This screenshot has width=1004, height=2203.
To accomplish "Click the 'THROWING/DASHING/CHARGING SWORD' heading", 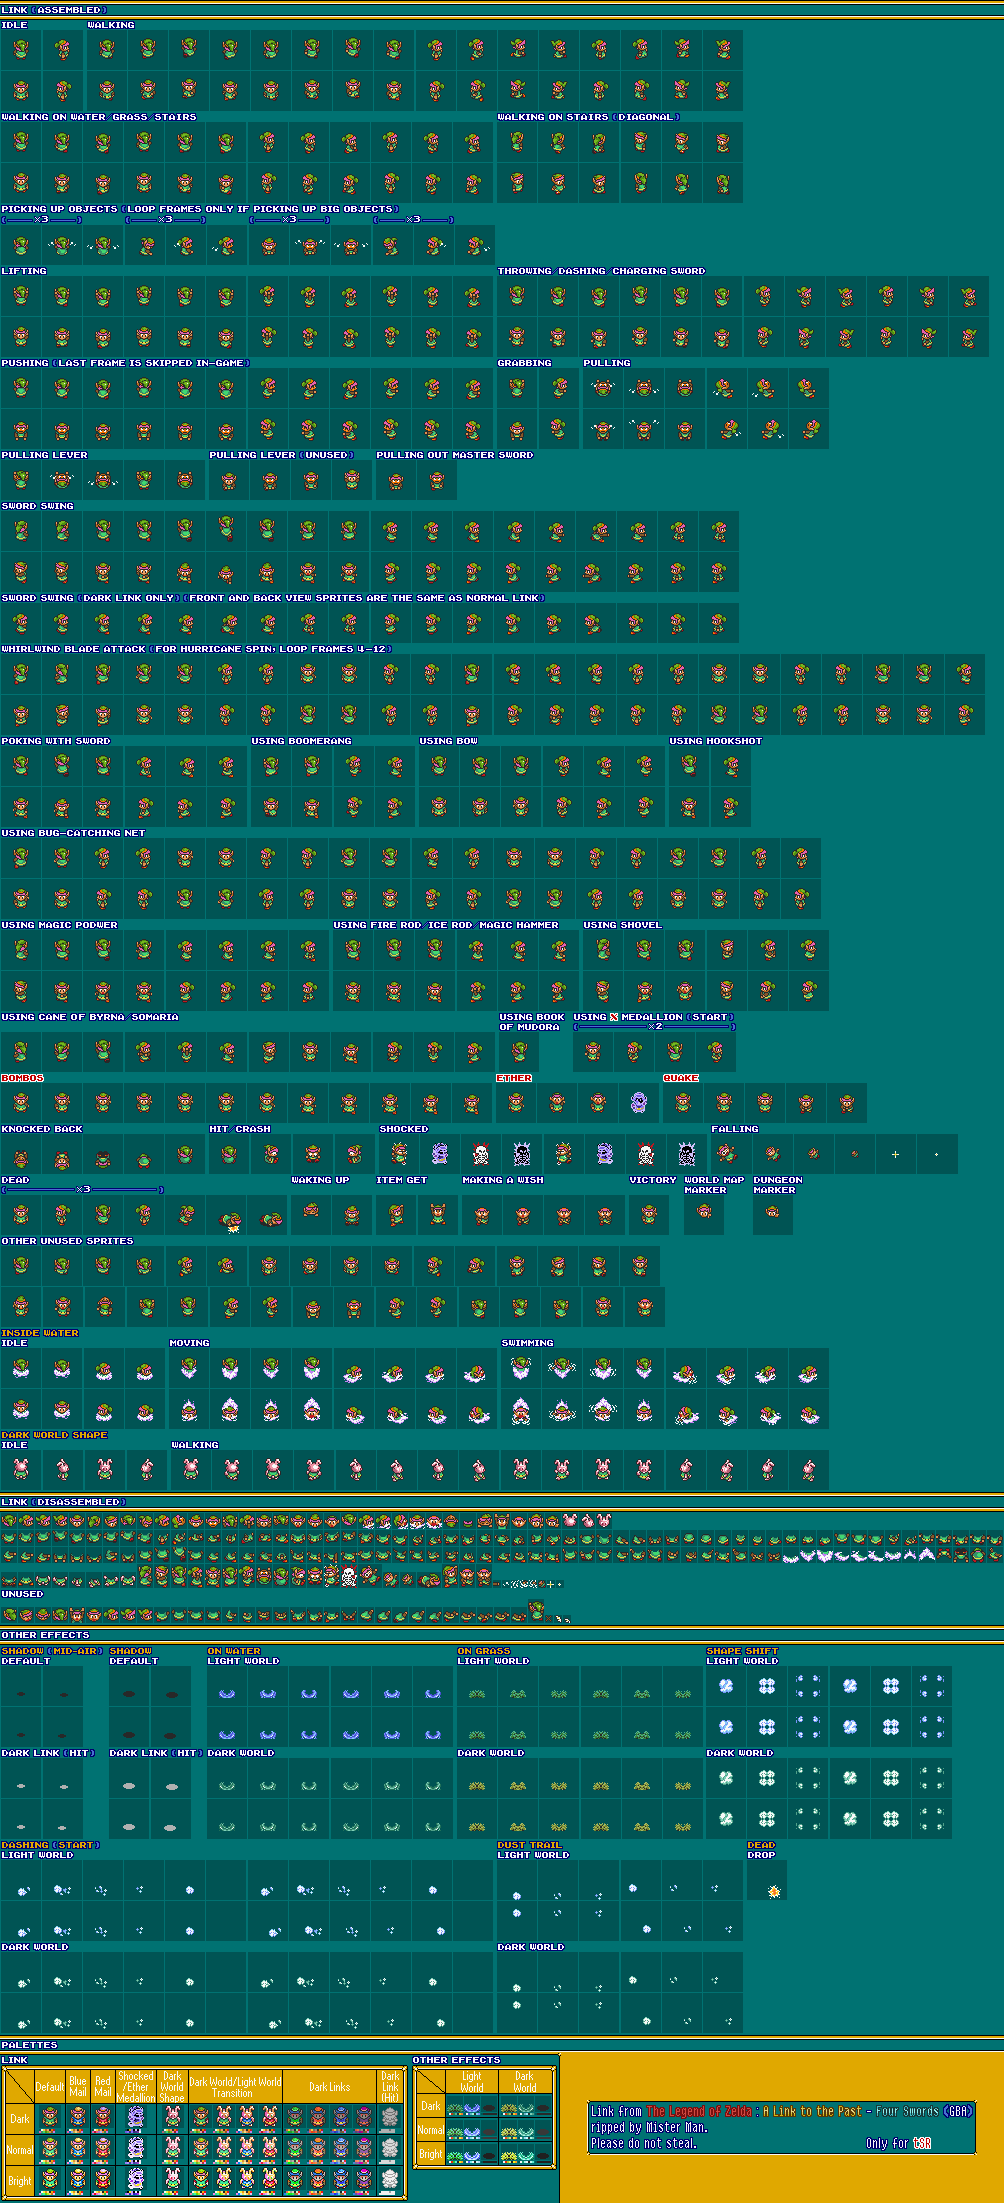I will [601, 271].
